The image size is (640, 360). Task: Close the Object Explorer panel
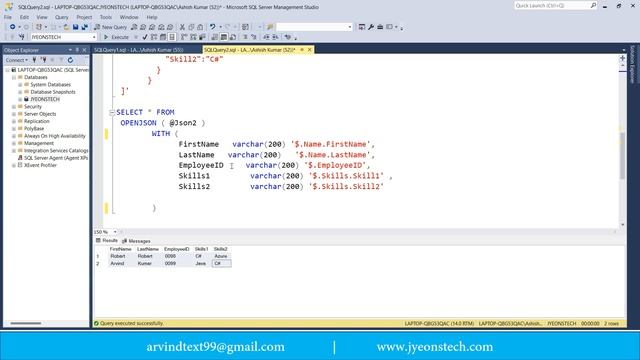[x=84, y=50]
